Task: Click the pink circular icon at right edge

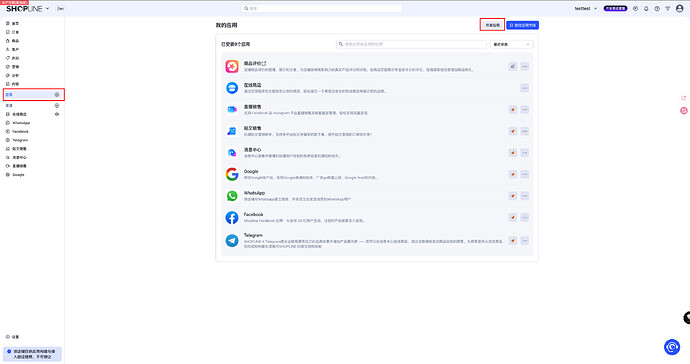Action: point(684,110)
